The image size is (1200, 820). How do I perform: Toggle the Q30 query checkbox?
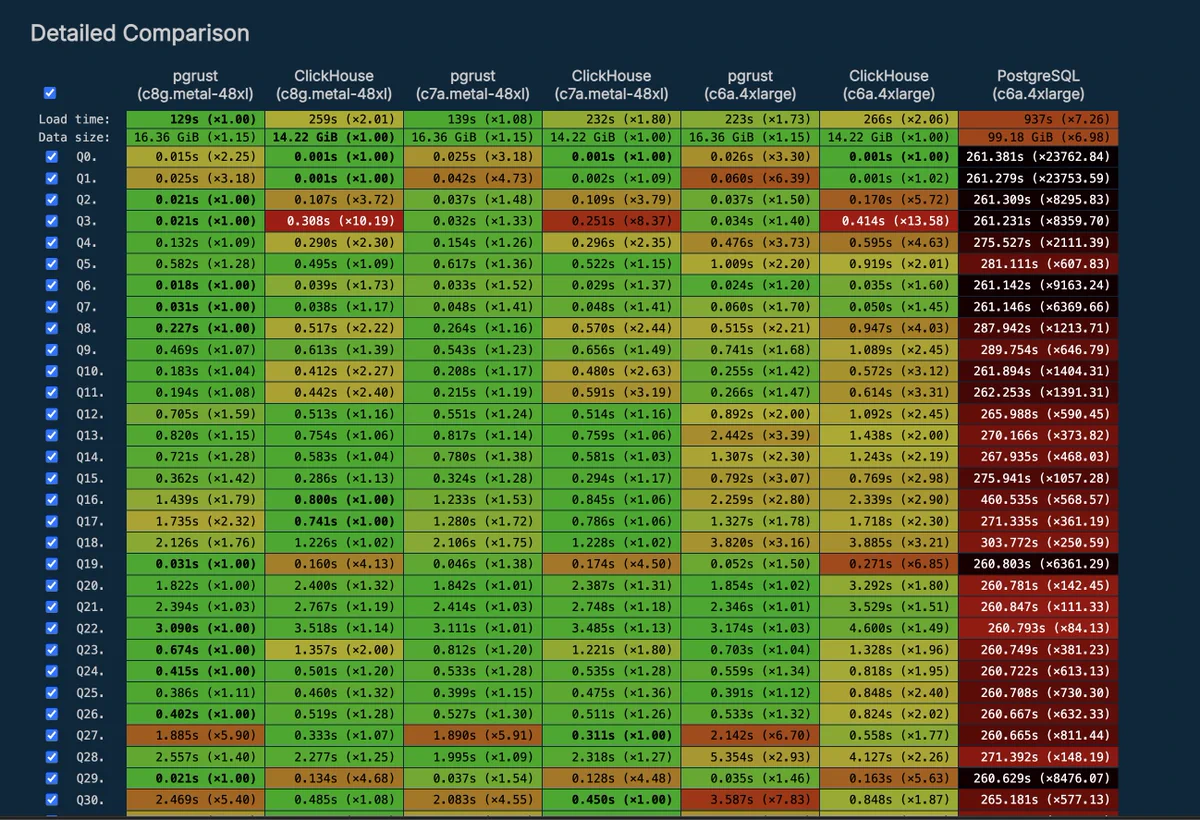pos(51,799)
